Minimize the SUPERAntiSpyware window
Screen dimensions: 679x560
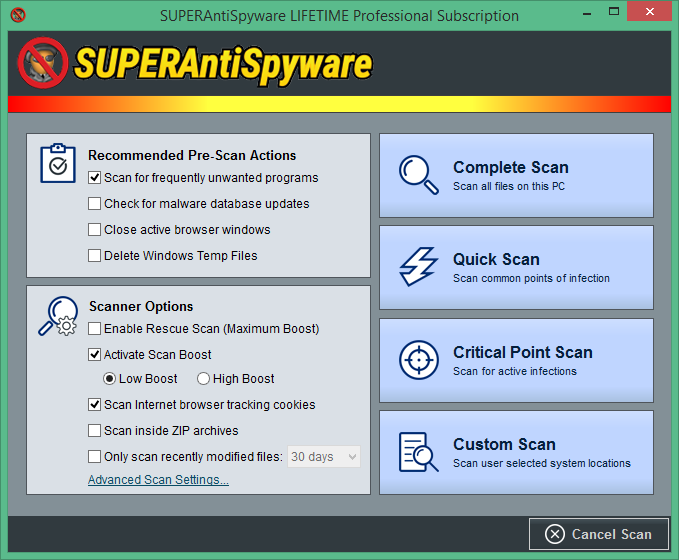click(587, 13)
